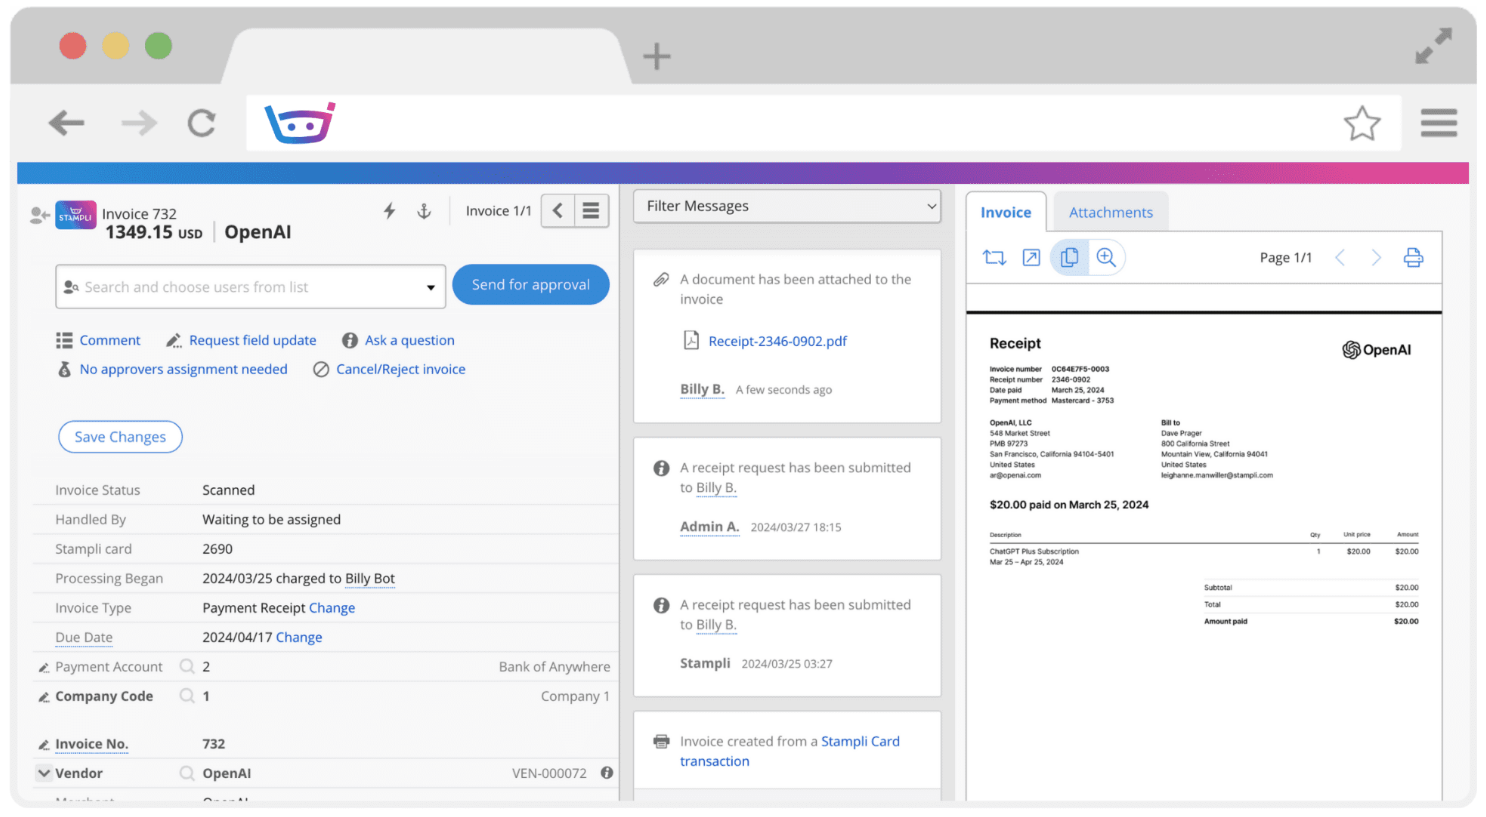Click the pencil icon beside Invoice No.

pos(44,745)
